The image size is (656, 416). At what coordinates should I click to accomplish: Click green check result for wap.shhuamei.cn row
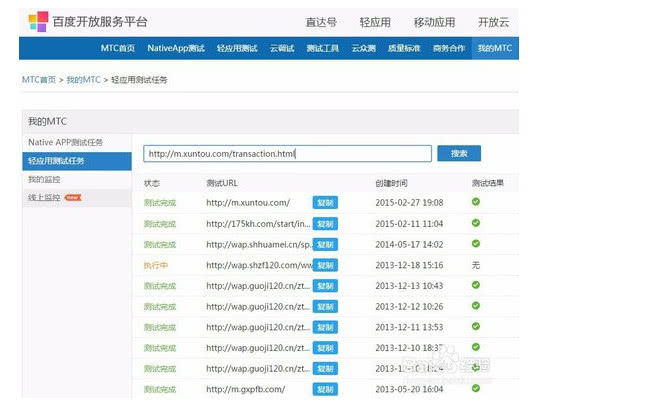476,244
